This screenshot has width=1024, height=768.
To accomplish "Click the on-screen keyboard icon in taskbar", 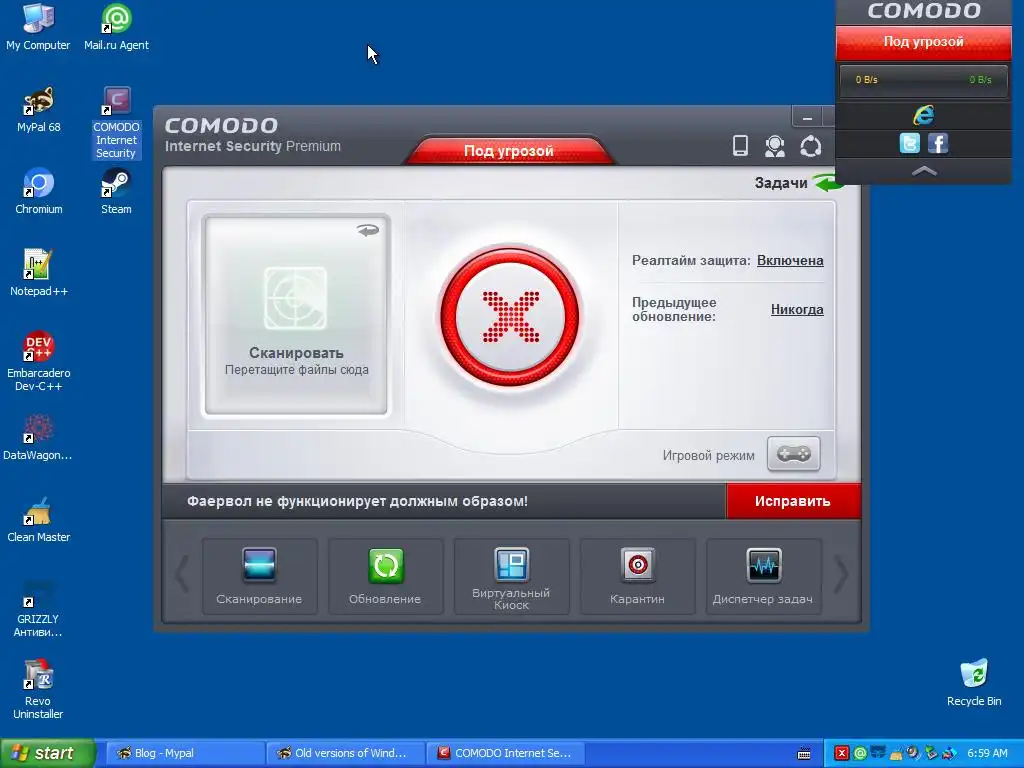I will pos(804,754).
